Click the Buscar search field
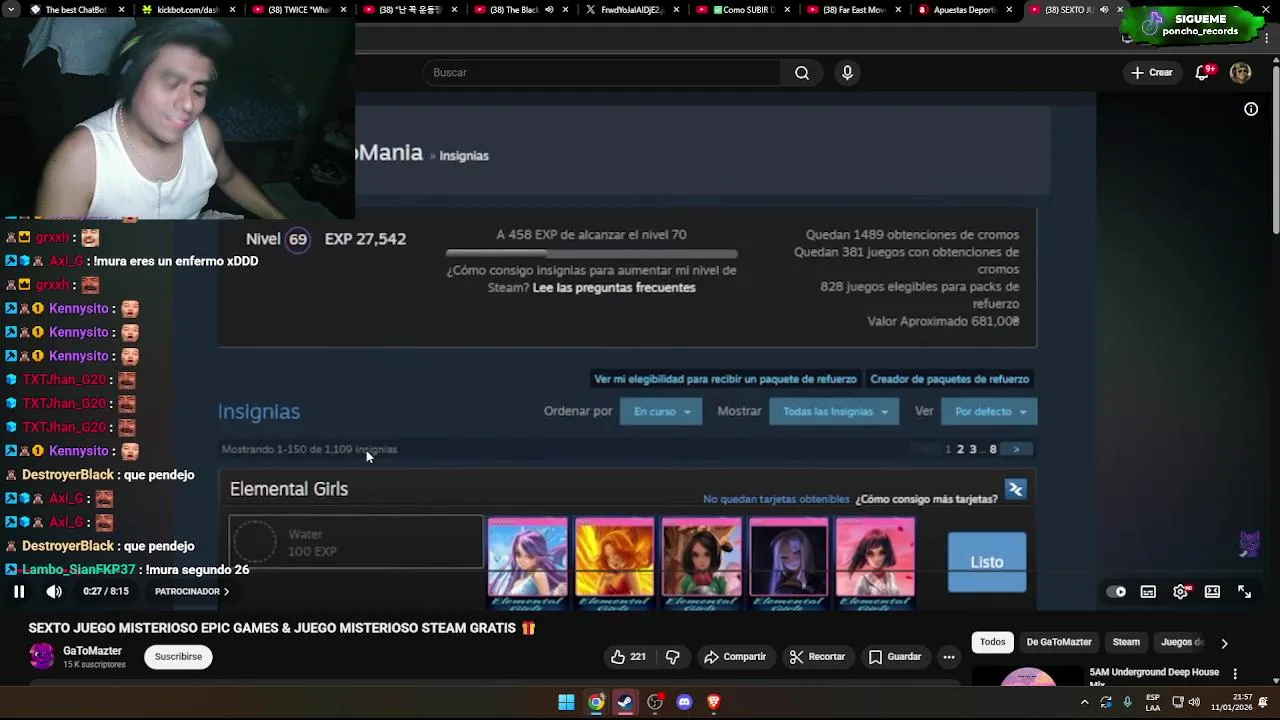This screenshot has width=1280, height=720. [x=602, y=73]
